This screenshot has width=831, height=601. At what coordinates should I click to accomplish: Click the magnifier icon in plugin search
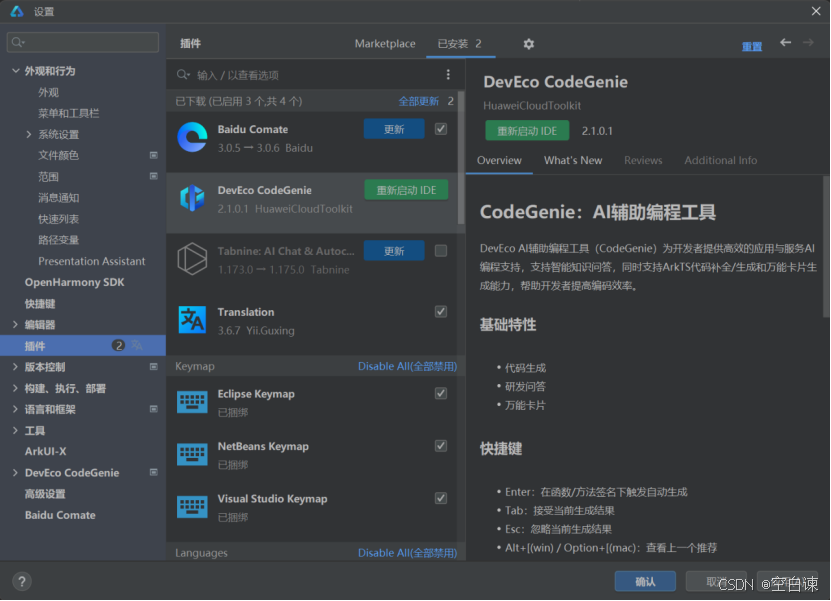tap(183, 75)
